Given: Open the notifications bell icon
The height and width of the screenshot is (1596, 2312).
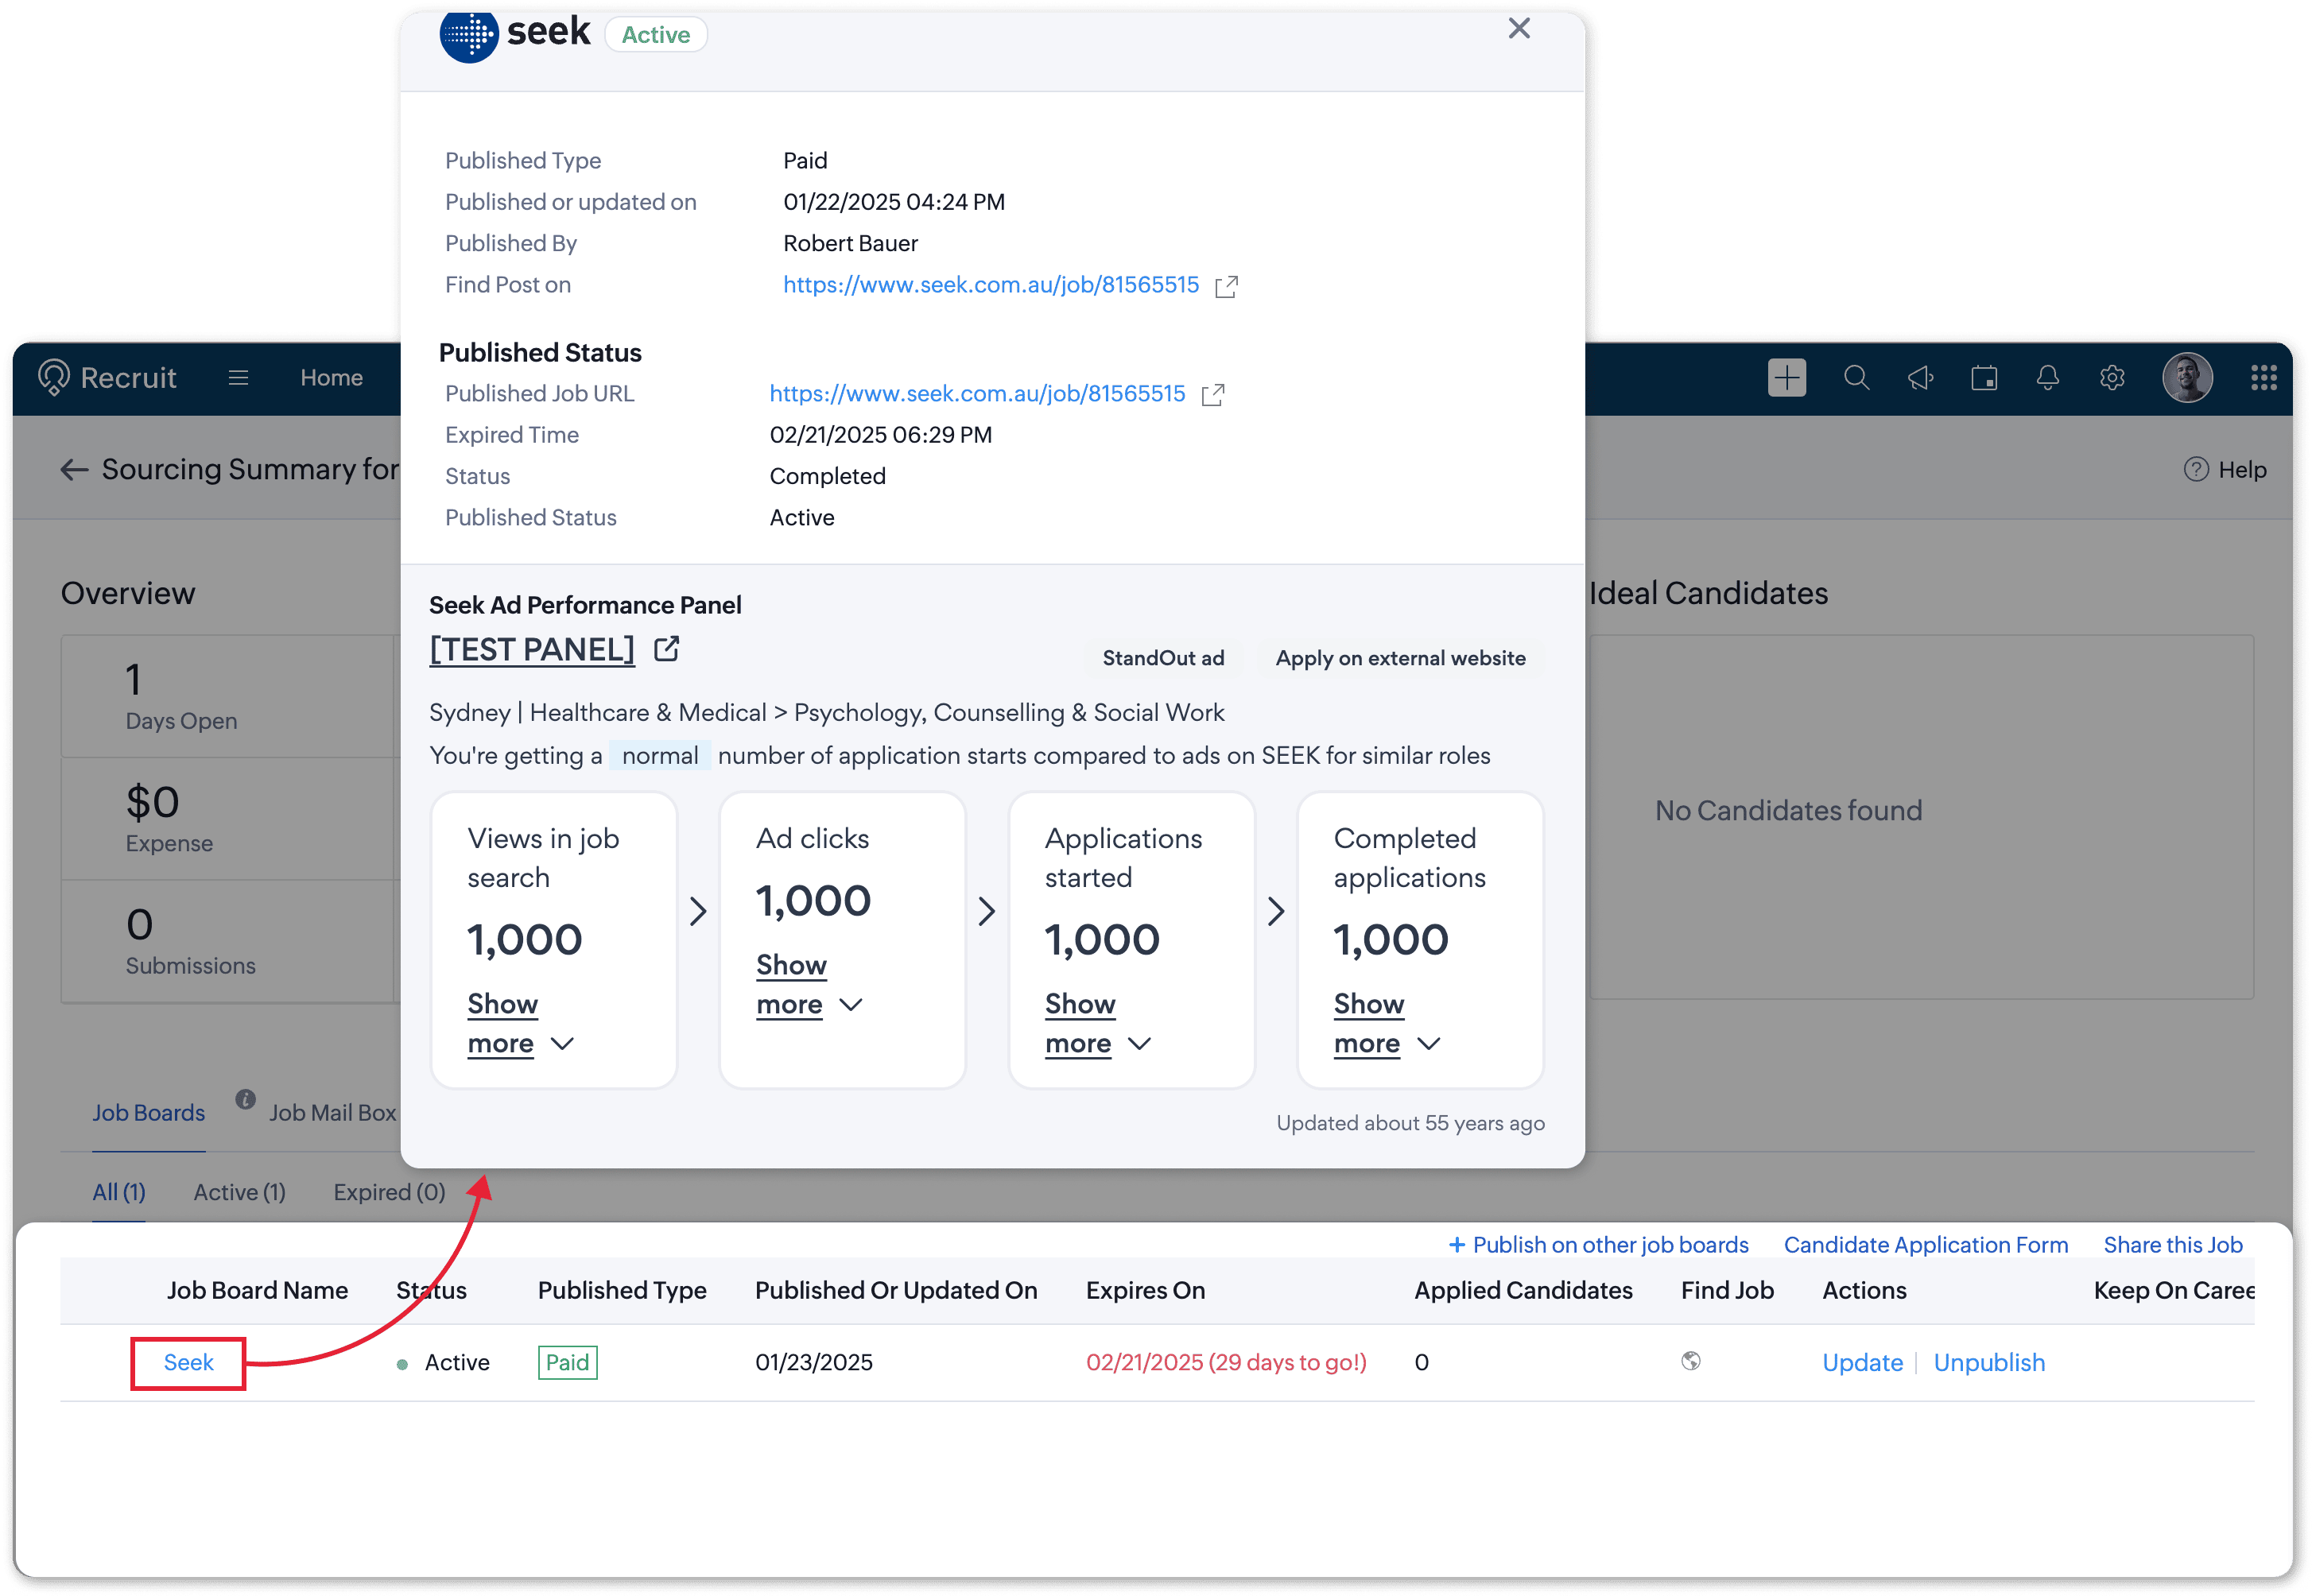Looking at the screenshot, I should pyautogui.click(x=2048, y=378).
